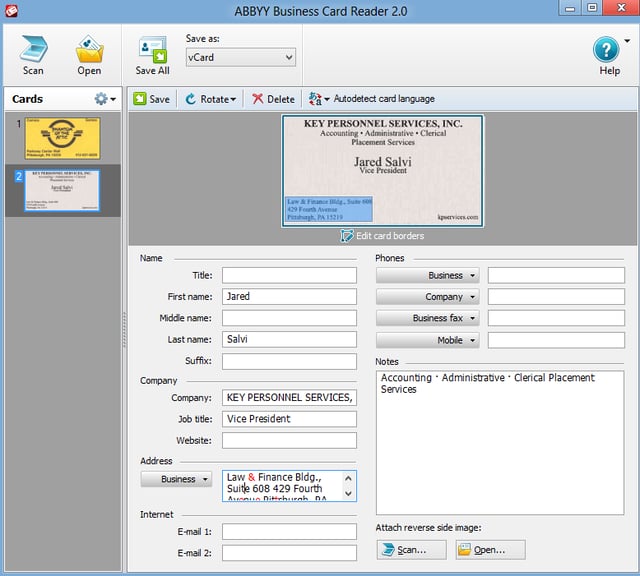Open the Mobile phone type dropdown
This screenshot has width=640, height=576.
click(x=427, y=340)
